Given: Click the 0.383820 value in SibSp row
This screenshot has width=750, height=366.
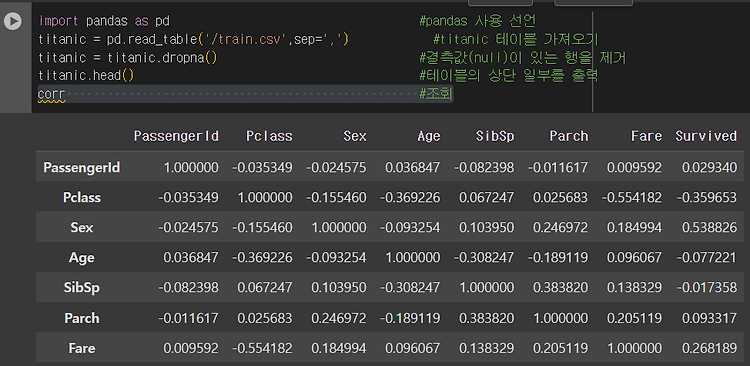Looking at the screenshot, I should pos(561,288).
